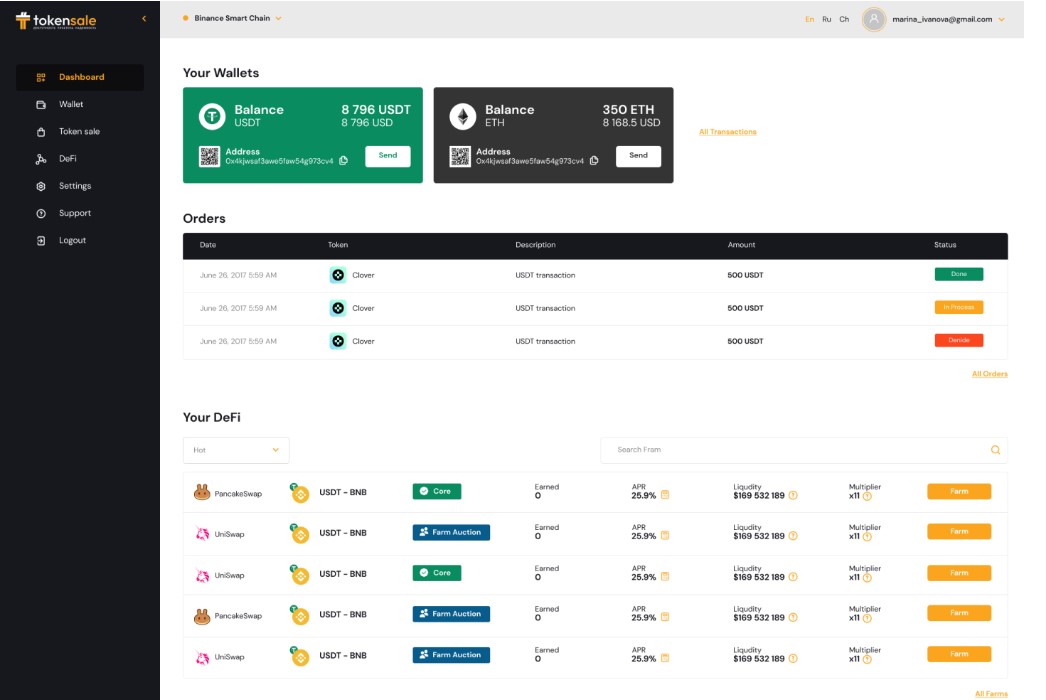This screenshot has height=700, width=1046.
Task: Click the search magnifier icon in DeFi
Action: [x=995, y=450]
